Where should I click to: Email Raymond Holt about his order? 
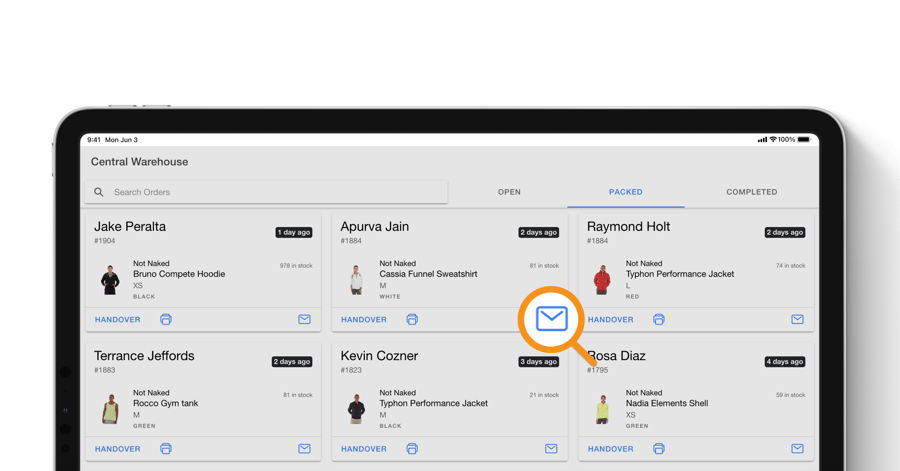797,320
